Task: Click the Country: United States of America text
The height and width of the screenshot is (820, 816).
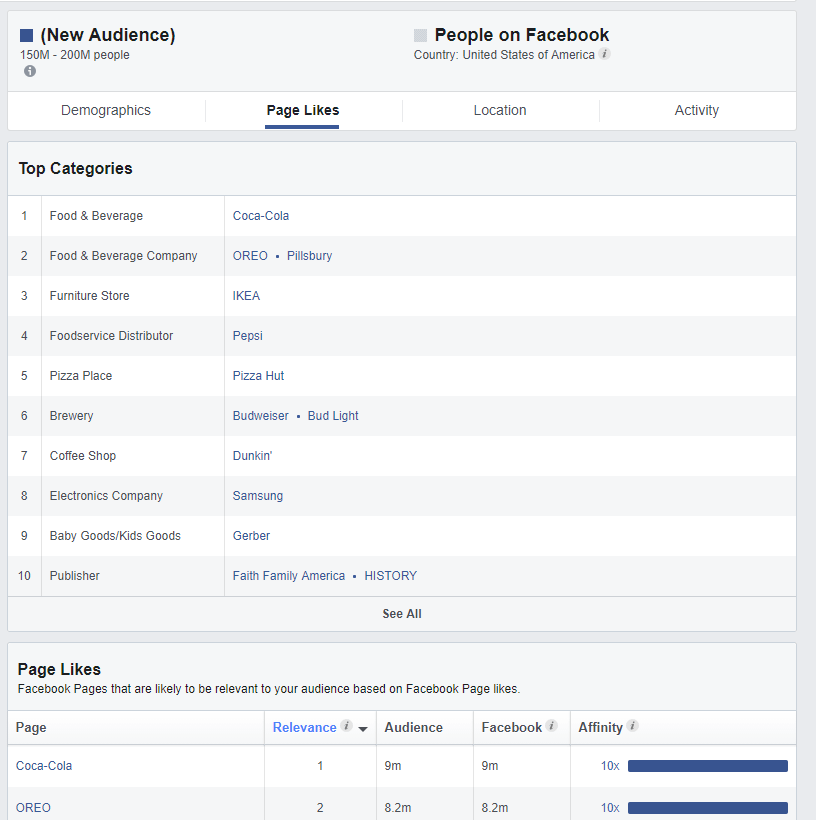Action: pyautogui.click(x=504, y=55)
